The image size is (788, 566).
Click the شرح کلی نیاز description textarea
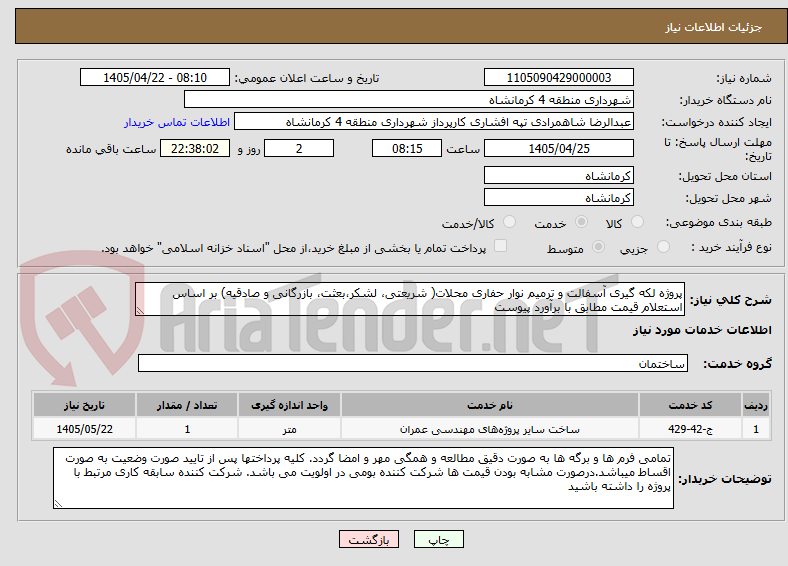[x=410, y=299]
